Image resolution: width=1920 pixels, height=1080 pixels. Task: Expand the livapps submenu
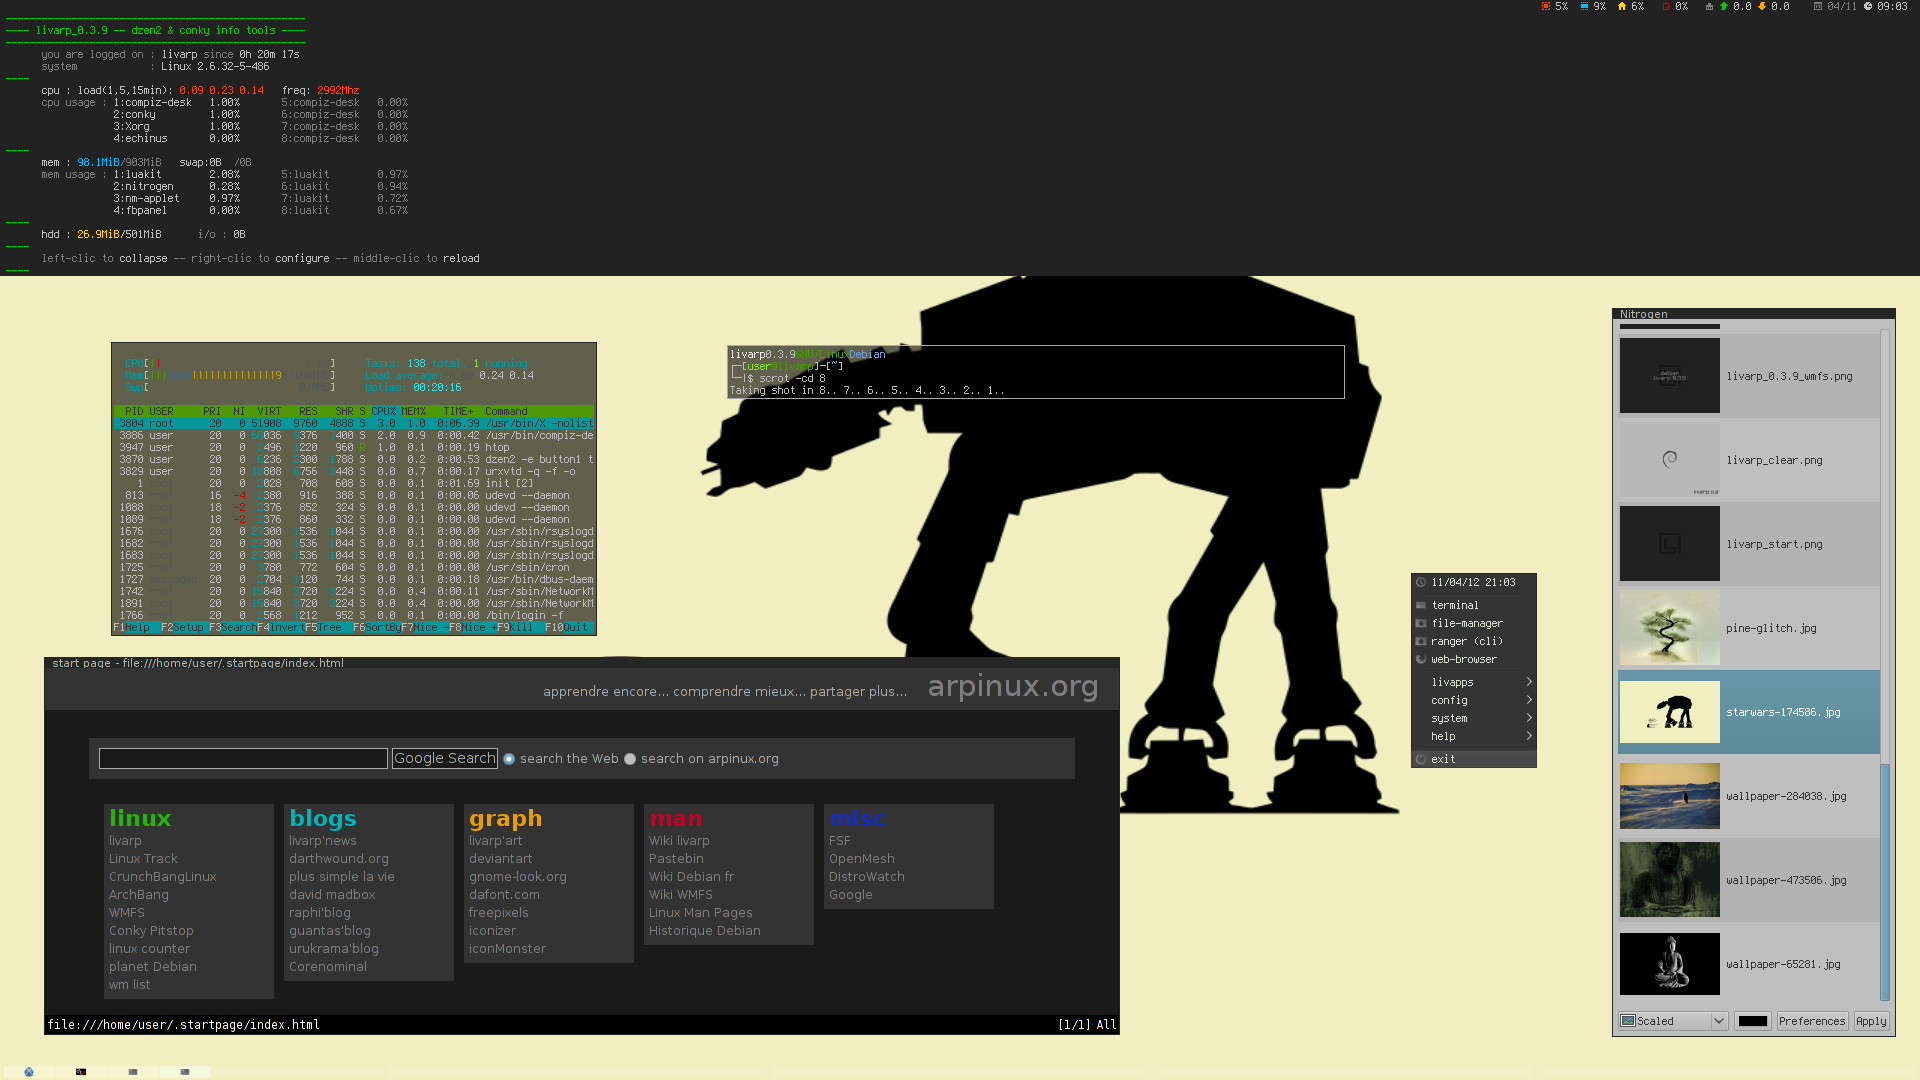[1474, 682]
